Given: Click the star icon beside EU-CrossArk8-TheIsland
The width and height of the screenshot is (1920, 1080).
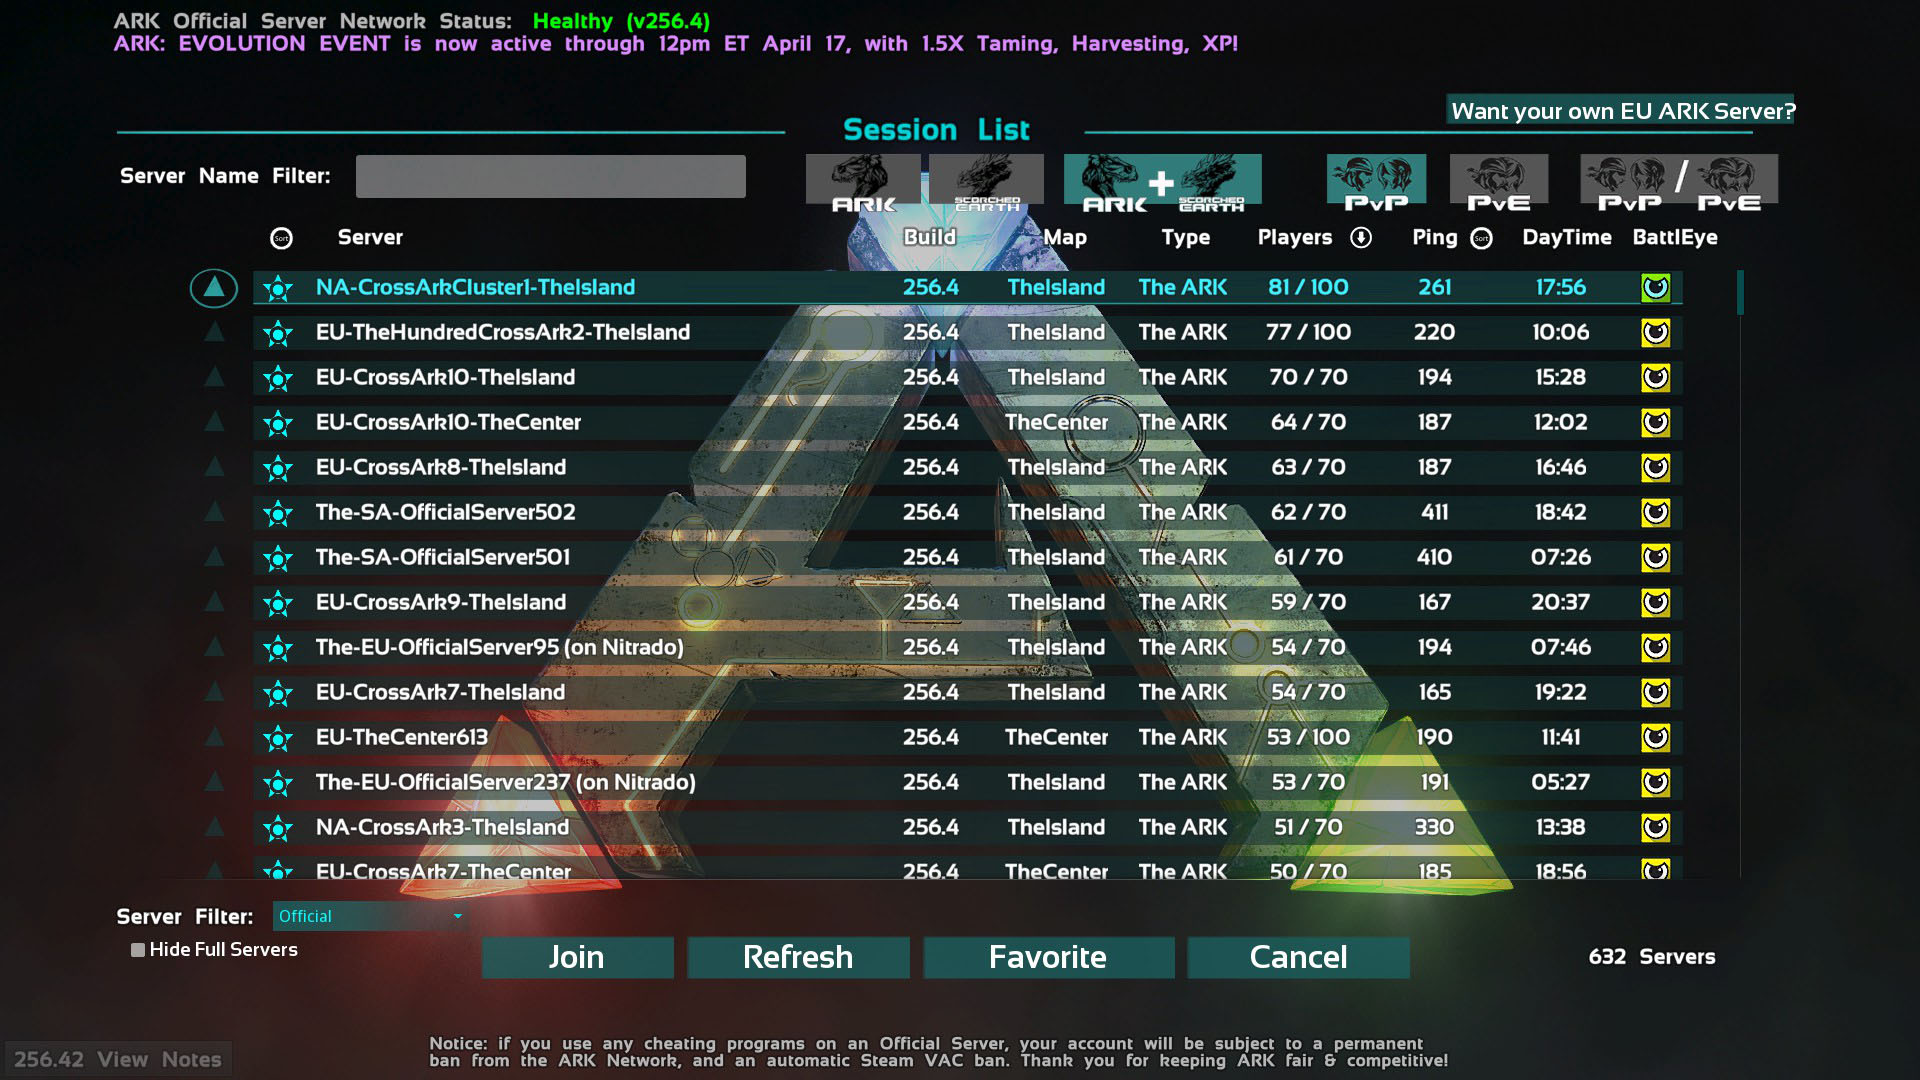Looking at the screenshot, I should pos(278,468).
